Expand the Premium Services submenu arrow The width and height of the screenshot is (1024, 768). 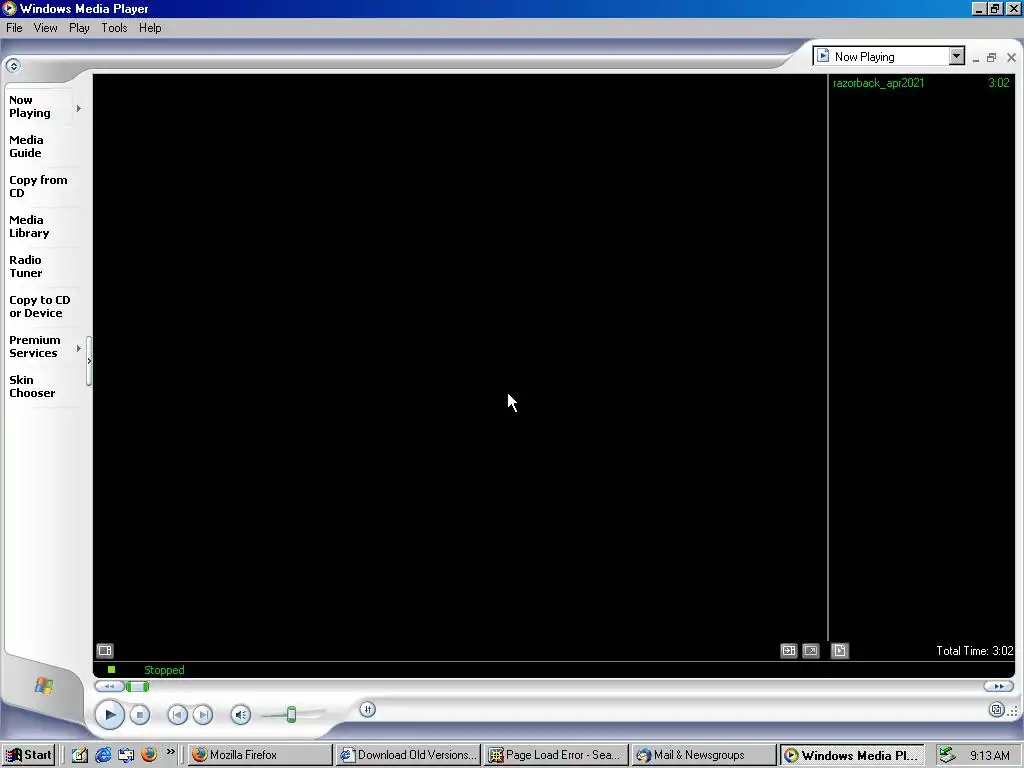79,348
